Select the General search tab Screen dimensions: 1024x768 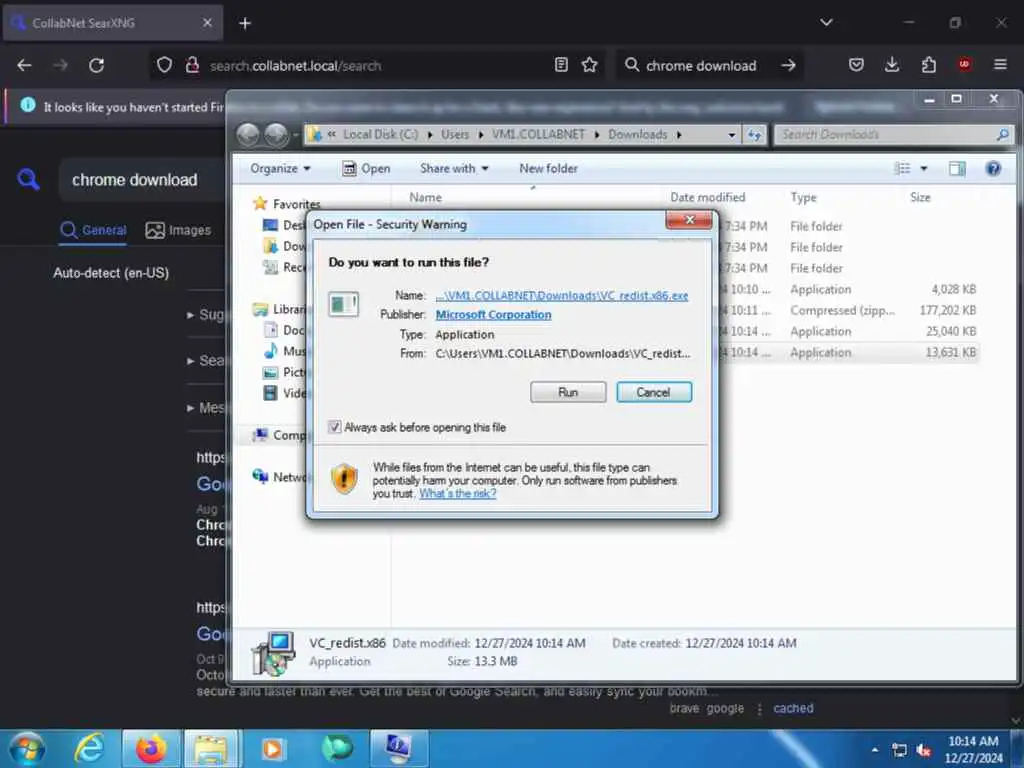click(93, 231)
